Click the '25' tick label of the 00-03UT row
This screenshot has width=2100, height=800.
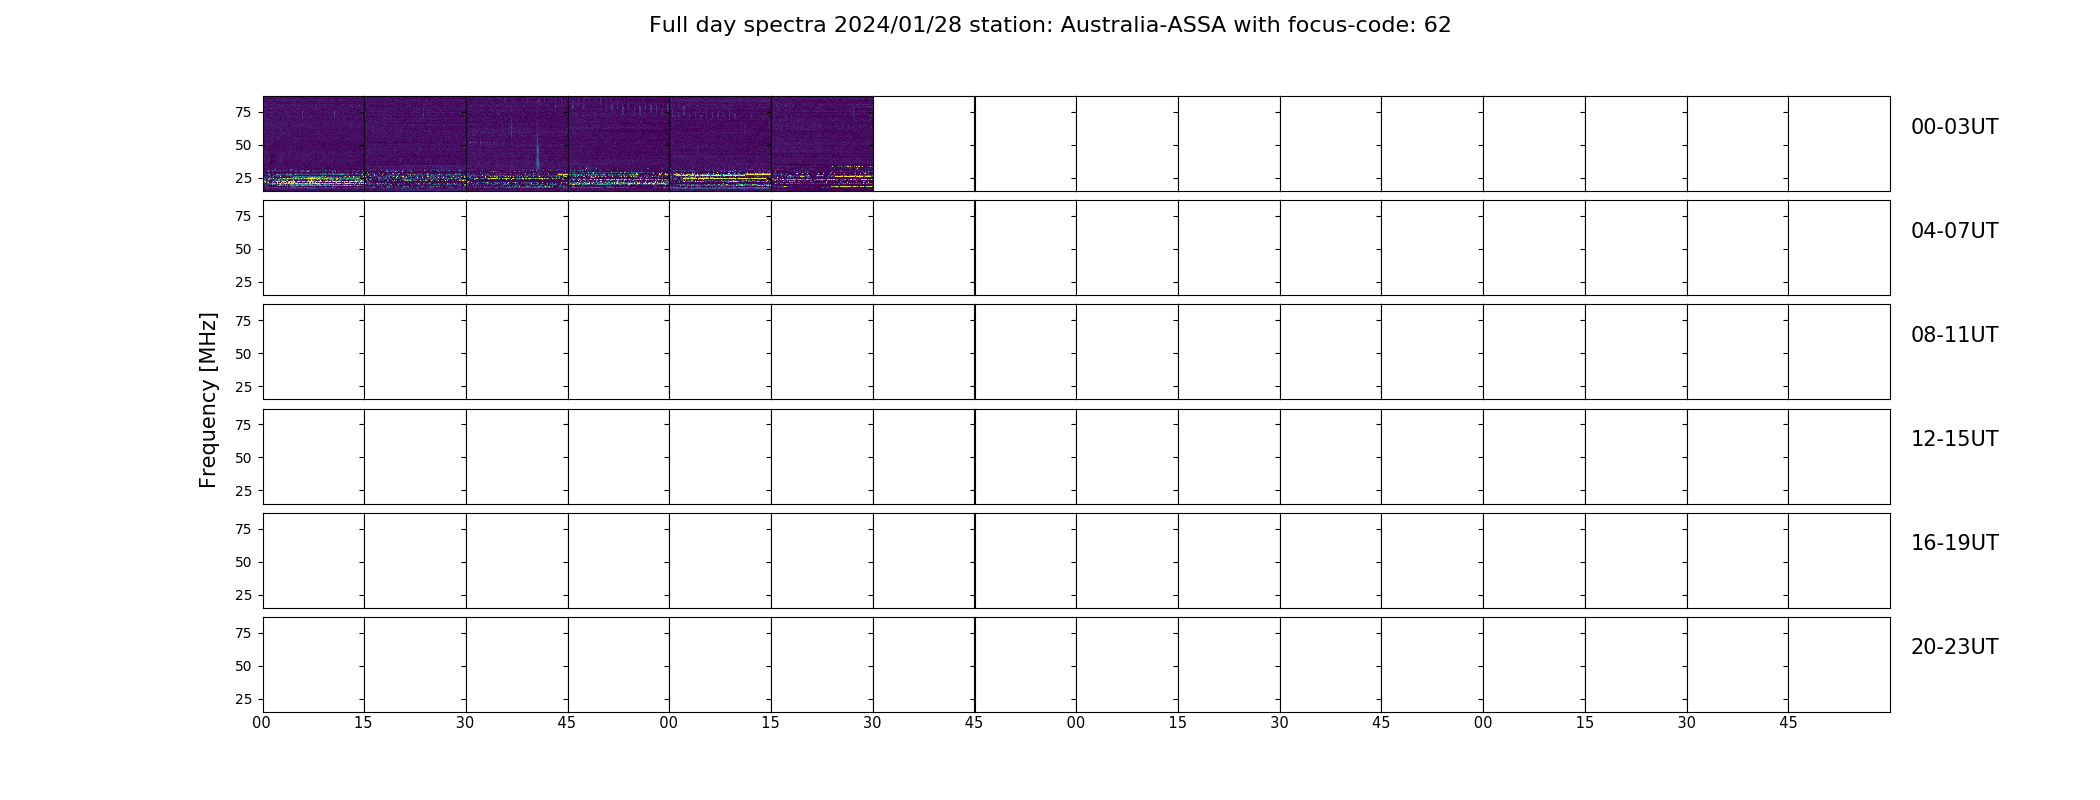pos(243,178)
